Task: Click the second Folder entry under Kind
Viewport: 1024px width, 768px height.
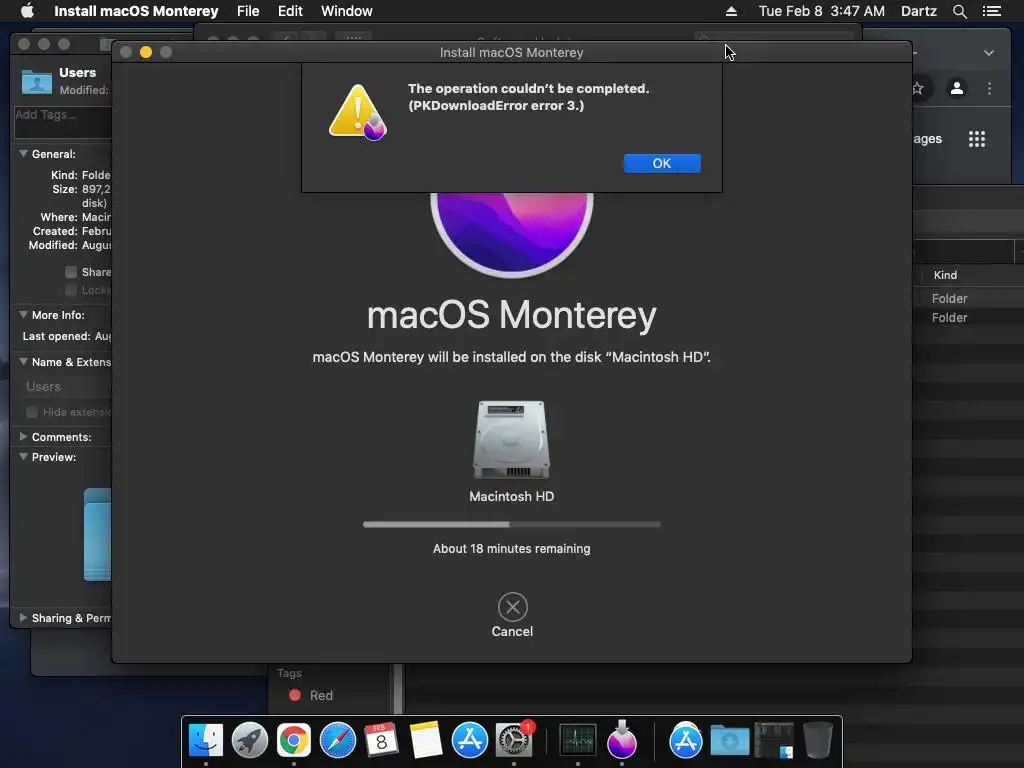Action: pyautogui.click(x=949, y=317)
